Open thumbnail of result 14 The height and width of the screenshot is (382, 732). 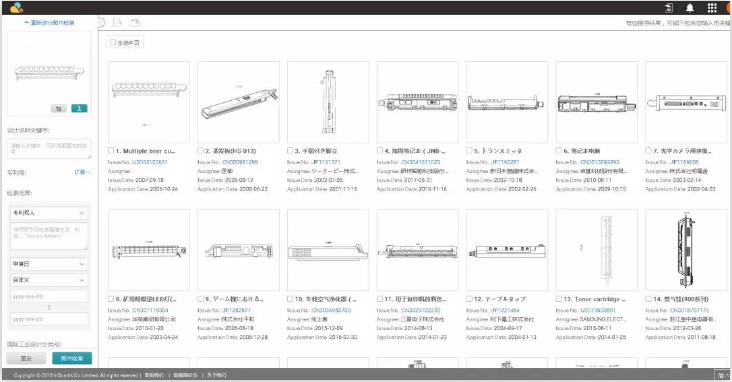pos(686,250)
